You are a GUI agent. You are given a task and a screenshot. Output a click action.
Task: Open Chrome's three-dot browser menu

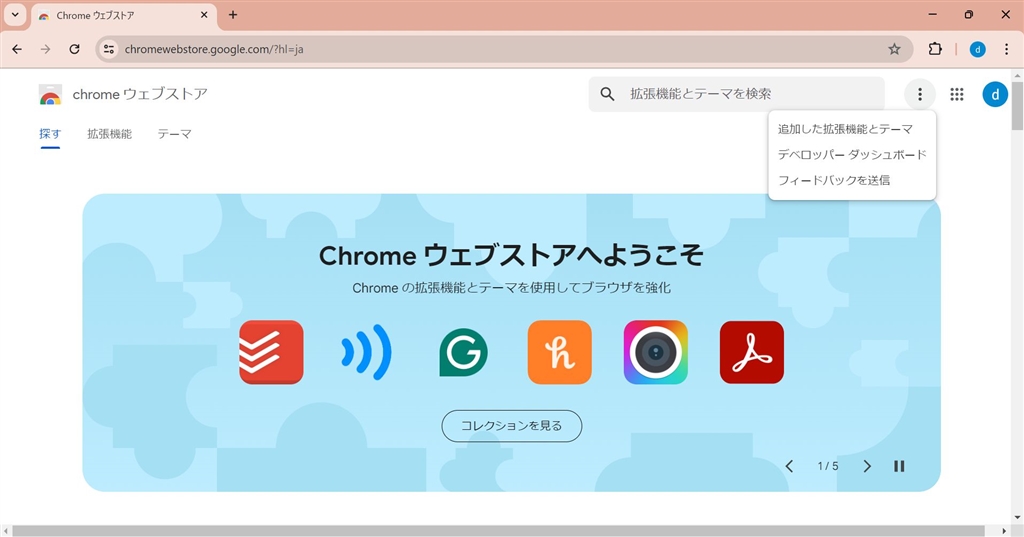(x=1006, y=49)
